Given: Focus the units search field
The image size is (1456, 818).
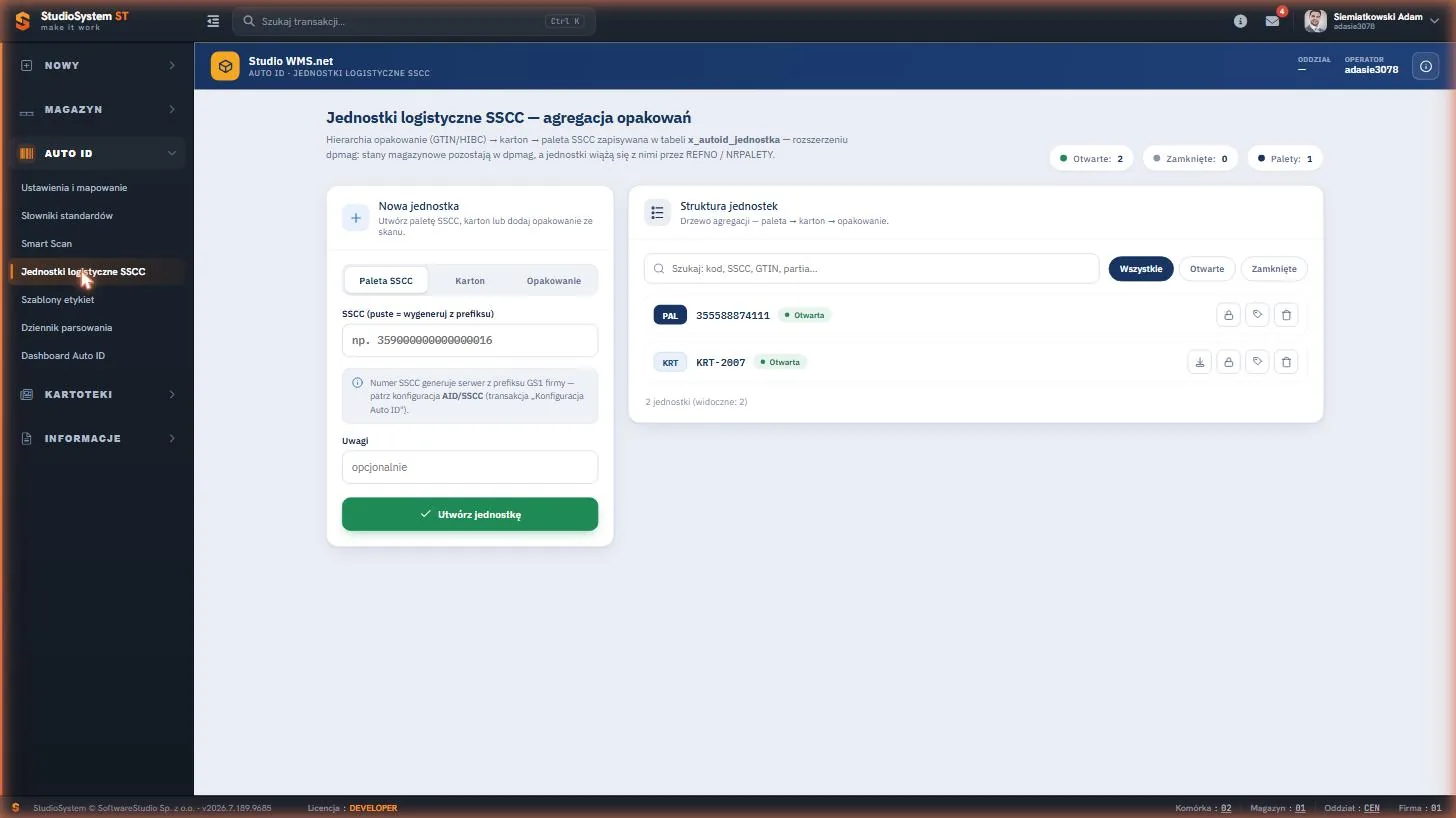Looking at the screenshot, I should [x=871, y=268].
